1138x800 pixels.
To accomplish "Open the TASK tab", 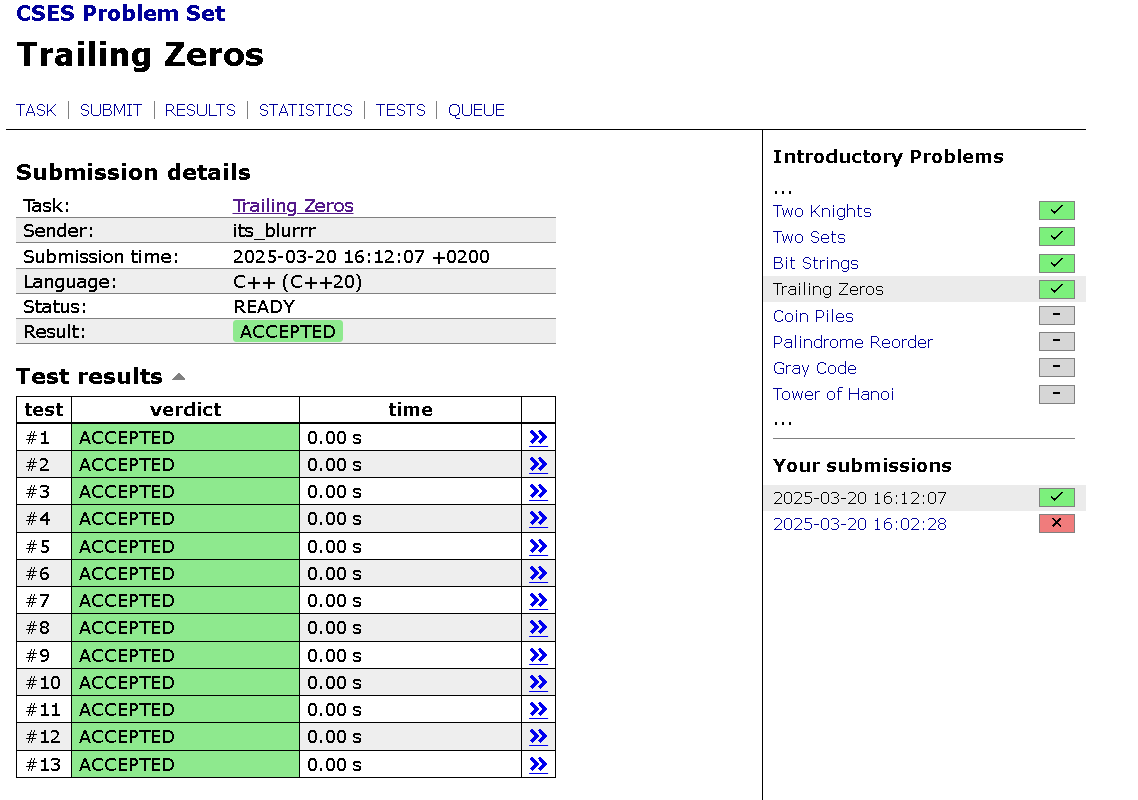I will pyautogui.click(x=36, y=110).
